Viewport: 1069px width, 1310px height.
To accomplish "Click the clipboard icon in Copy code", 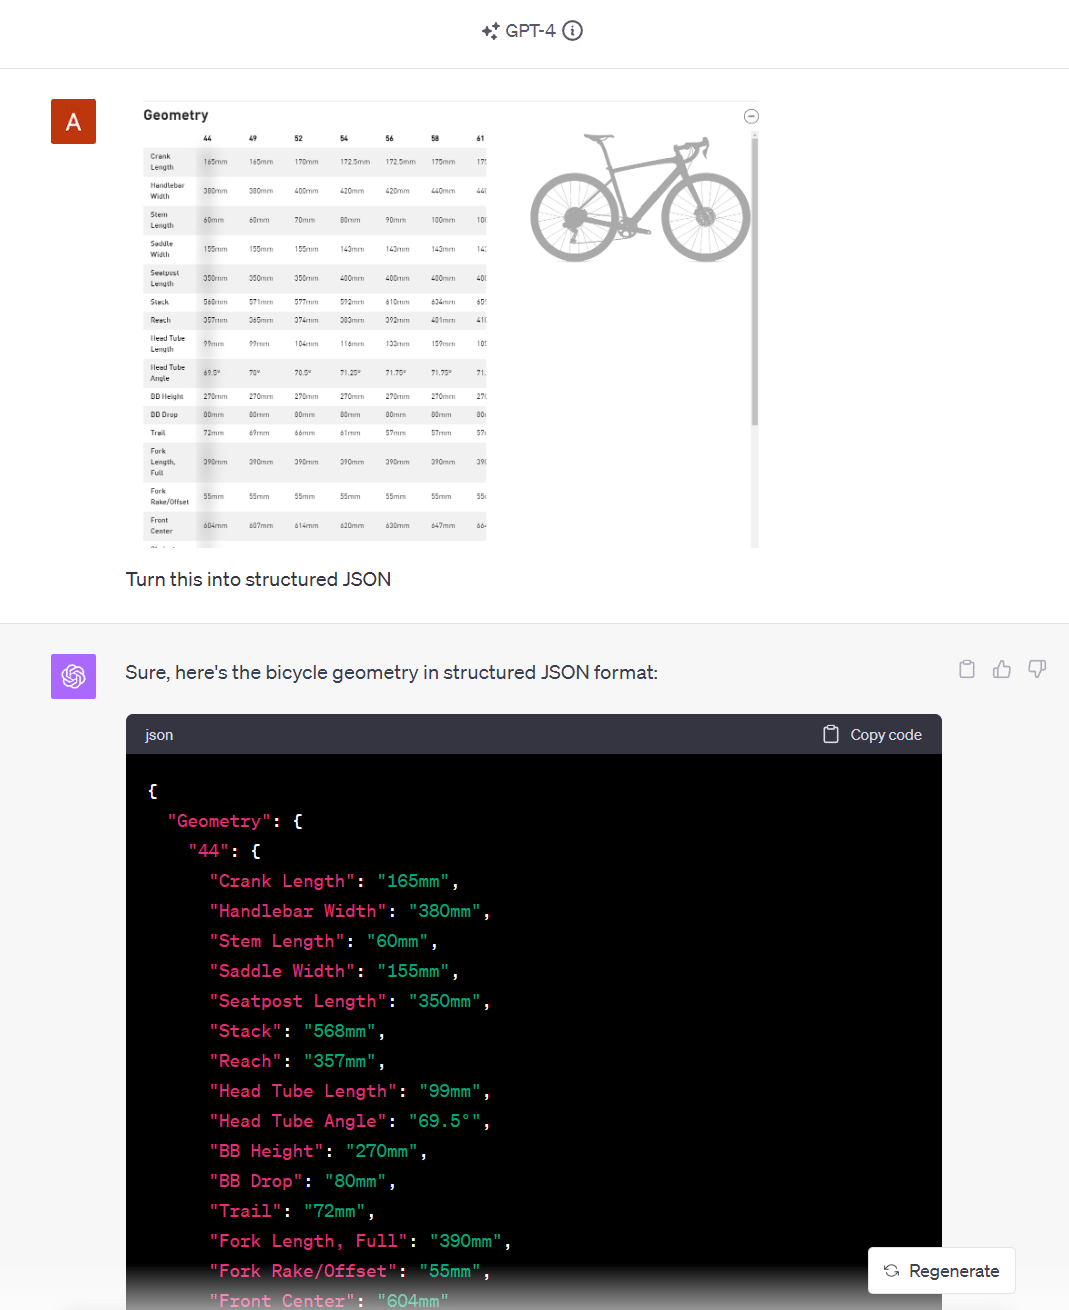I will (x=830, y=734).
